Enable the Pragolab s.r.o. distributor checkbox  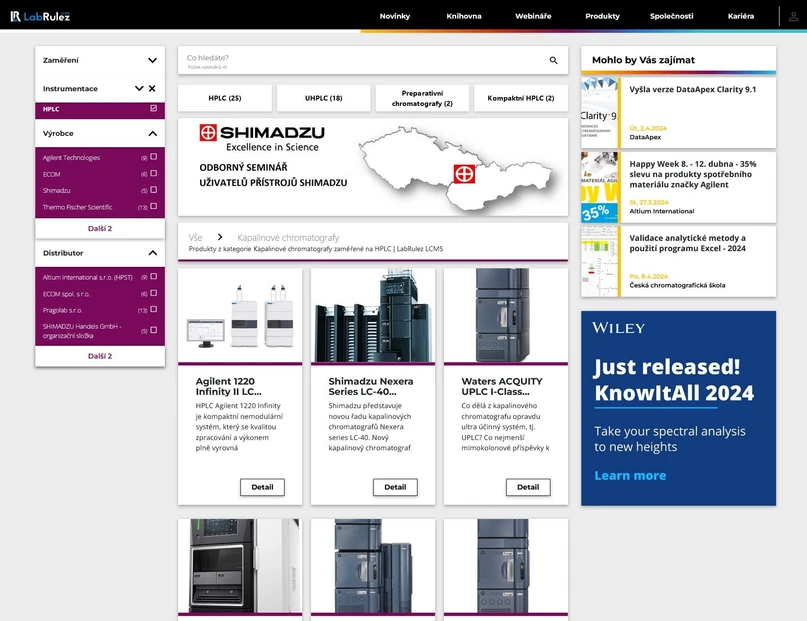tap(151, 309)
